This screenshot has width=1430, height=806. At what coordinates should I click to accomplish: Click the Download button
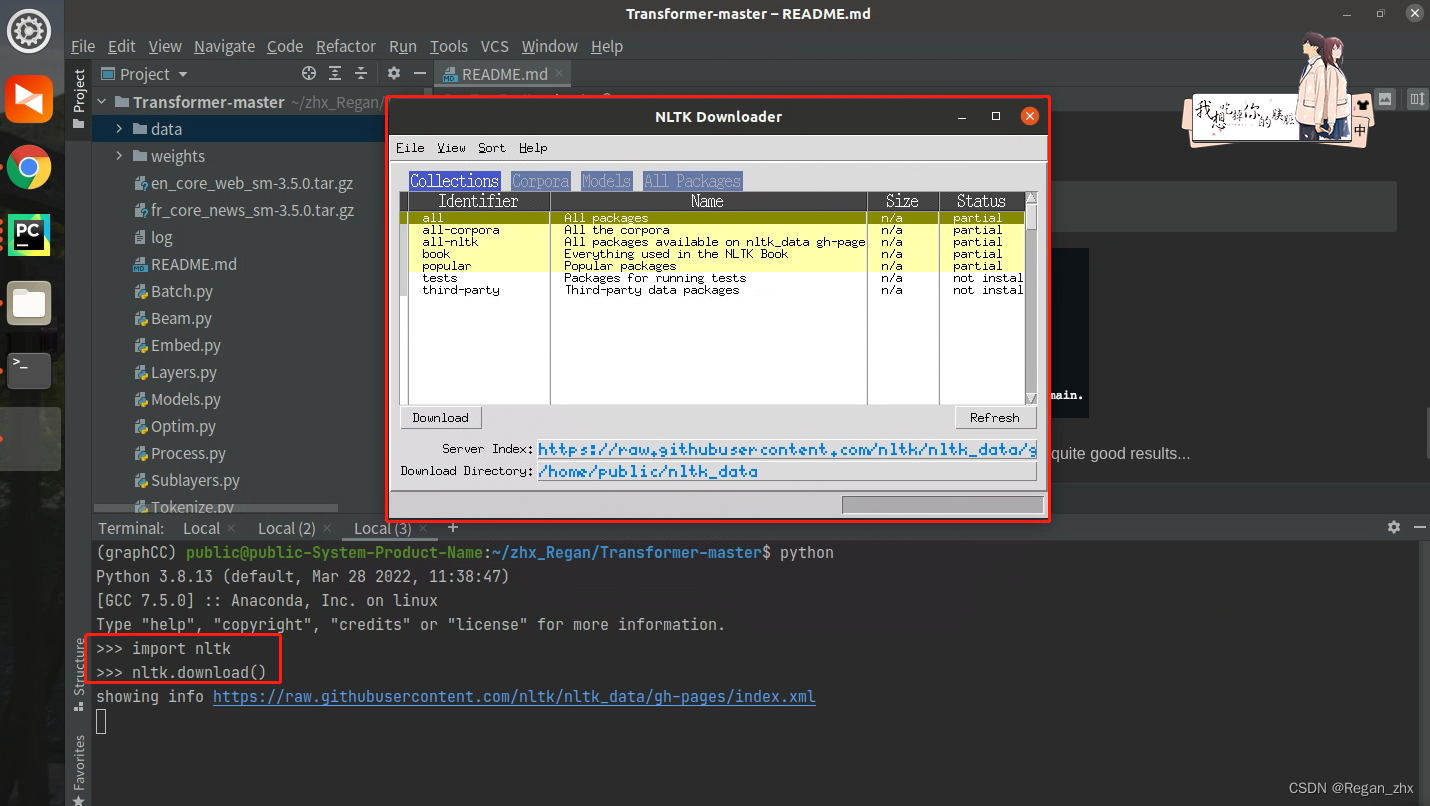coord(440,418)
